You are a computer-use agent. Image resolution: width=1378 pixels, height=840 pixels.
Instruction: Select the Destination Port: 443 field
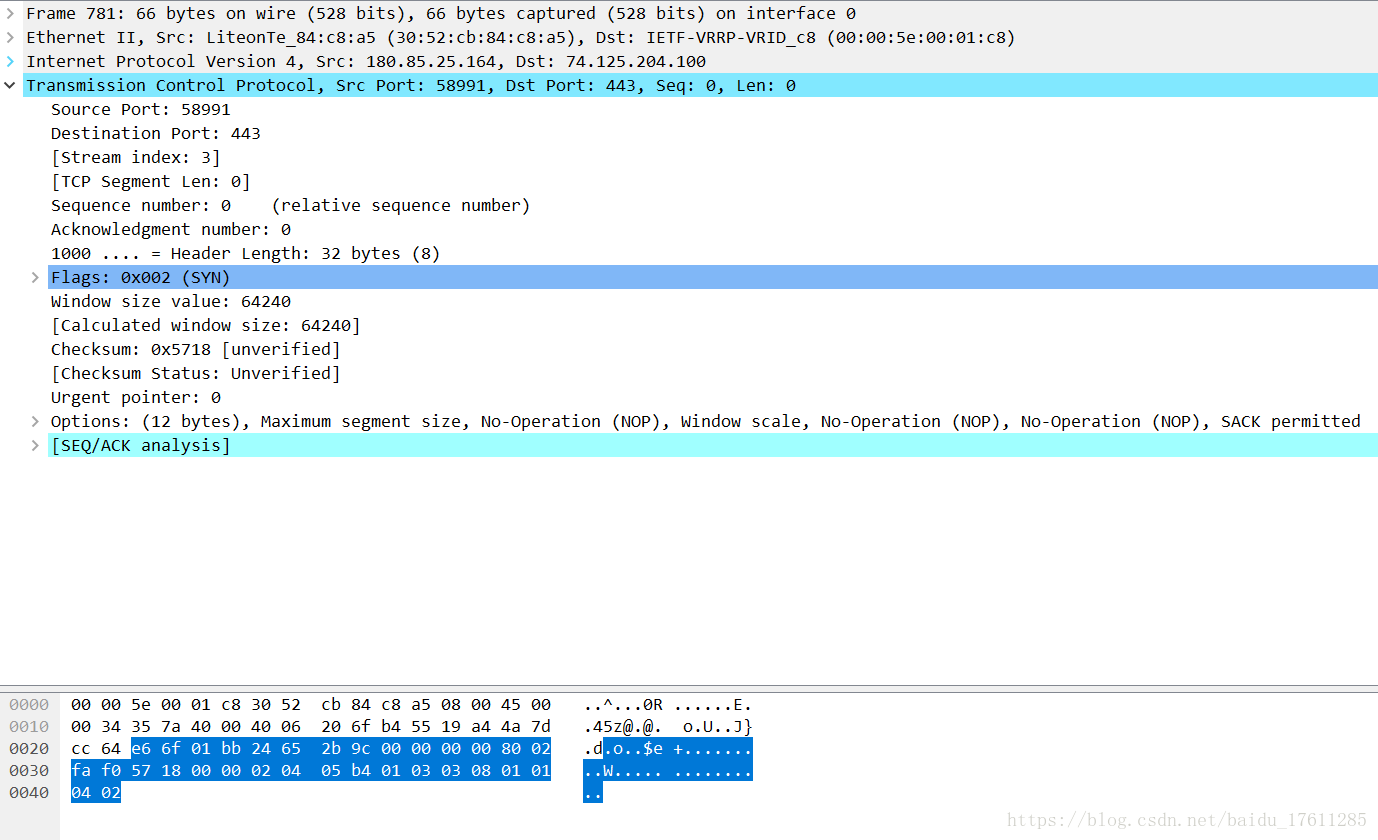[x=155, y=134]
